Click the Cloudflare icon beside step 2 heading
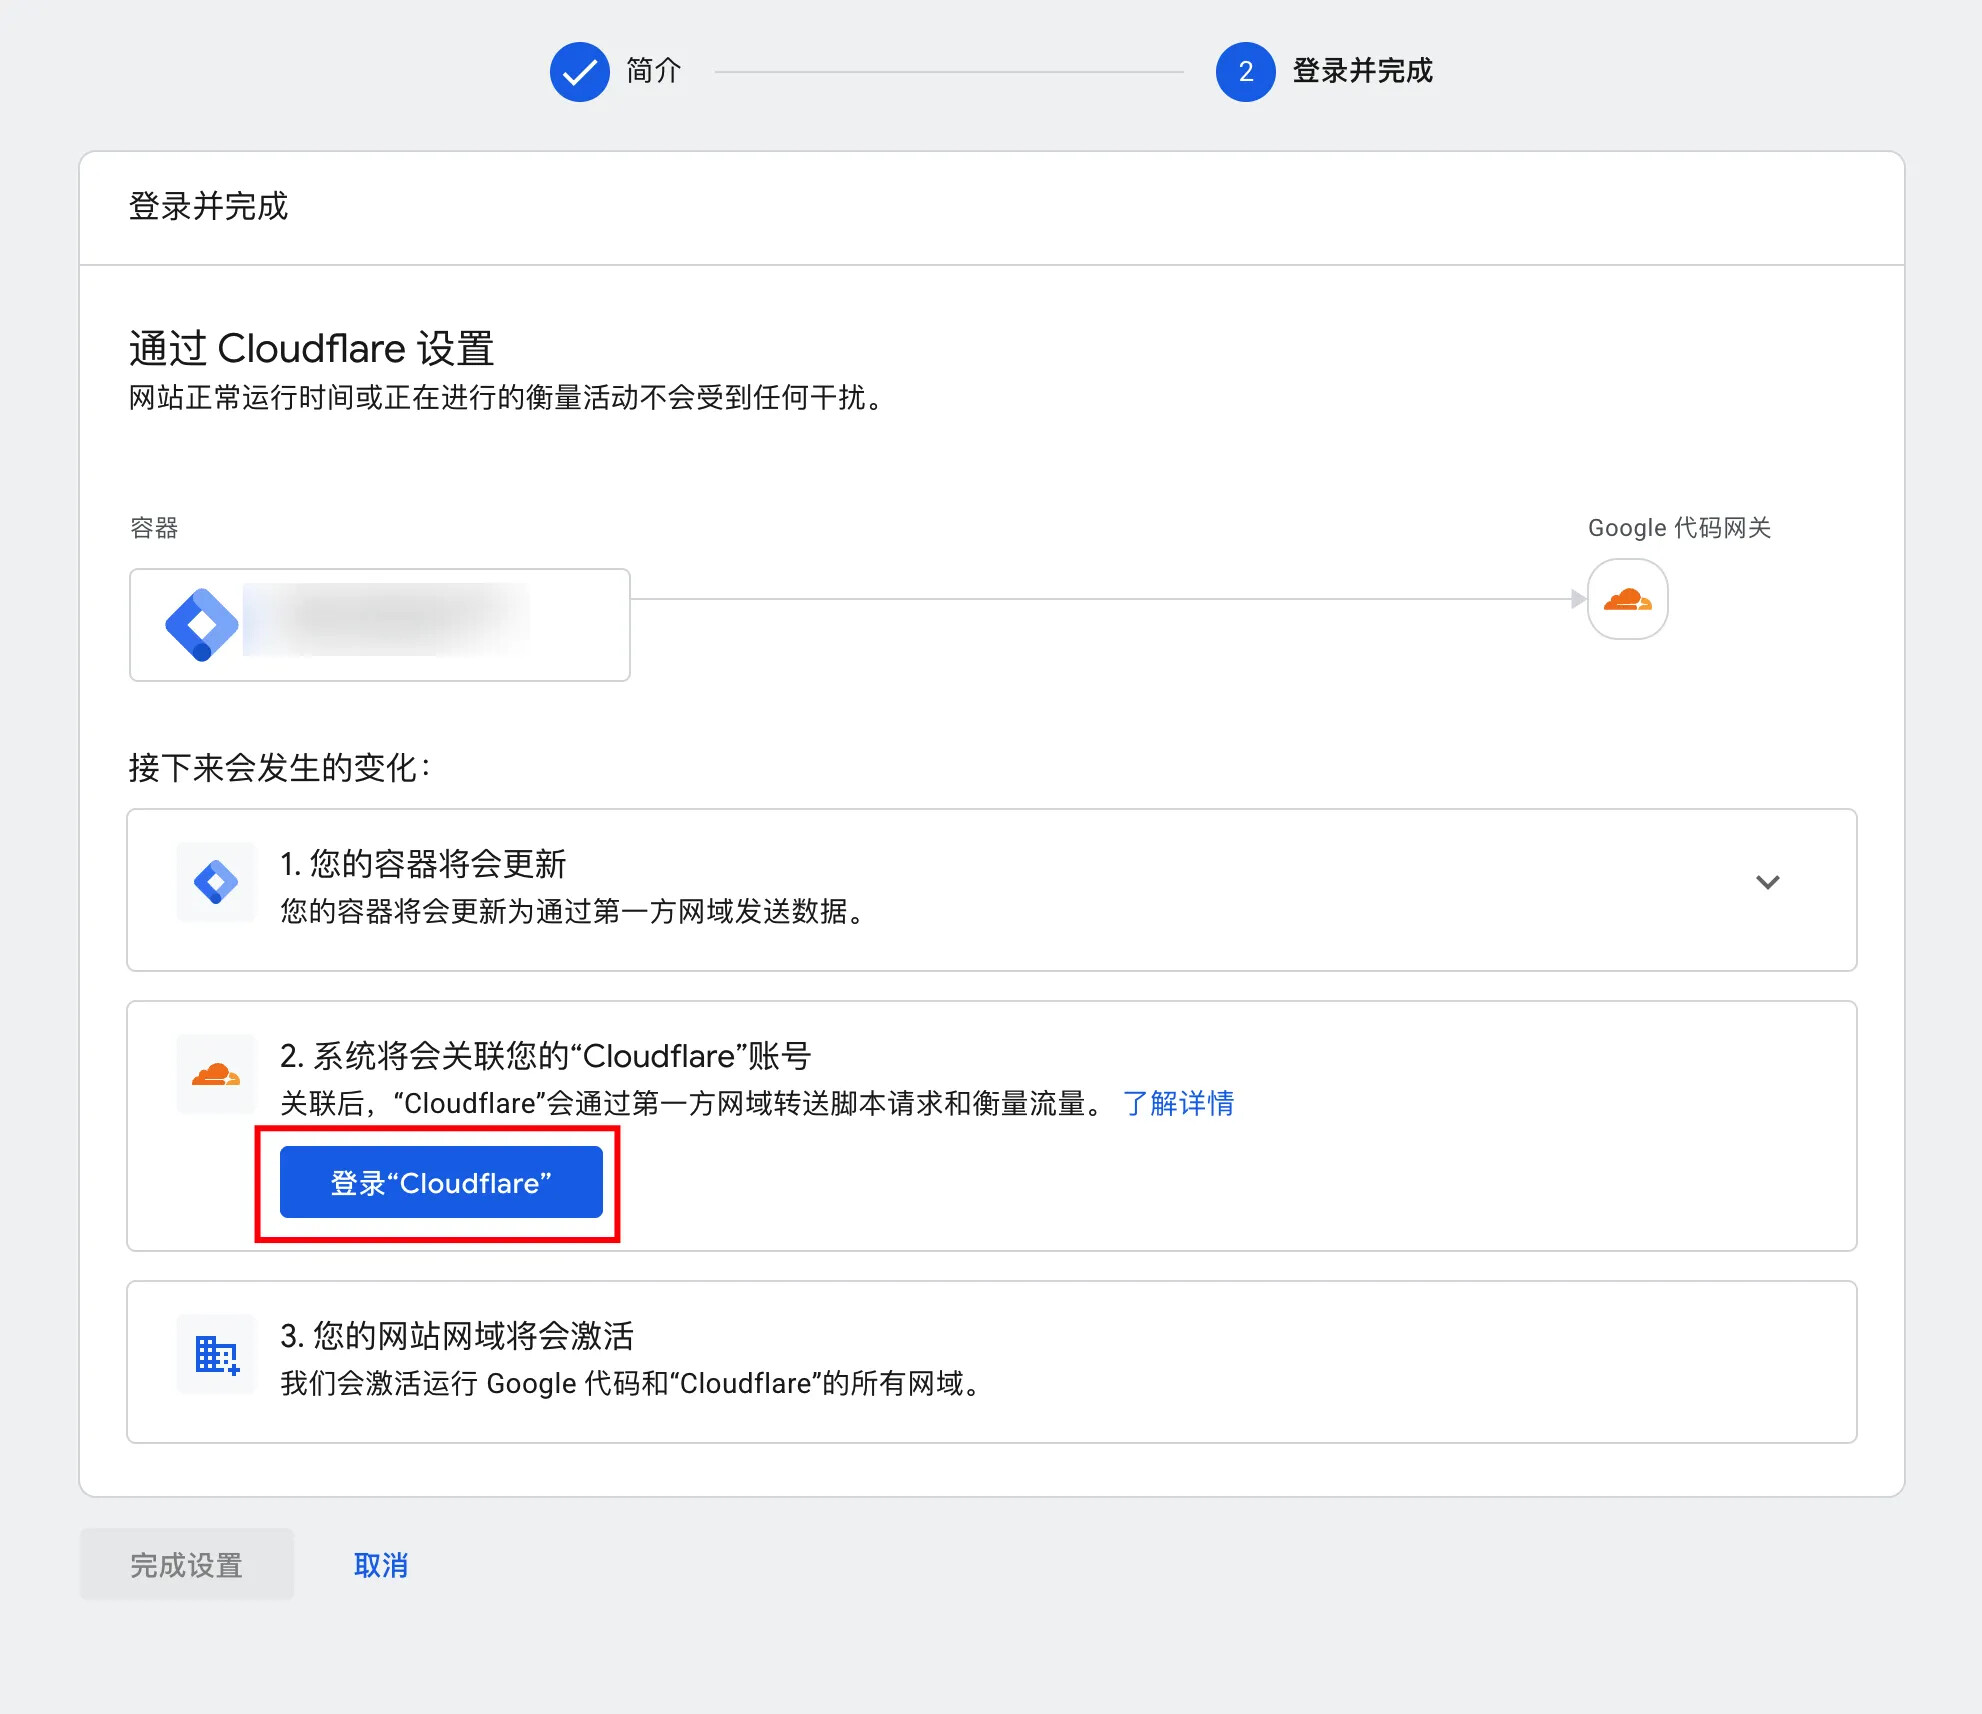1982x1714 pixels. [x=216, y=1075]
